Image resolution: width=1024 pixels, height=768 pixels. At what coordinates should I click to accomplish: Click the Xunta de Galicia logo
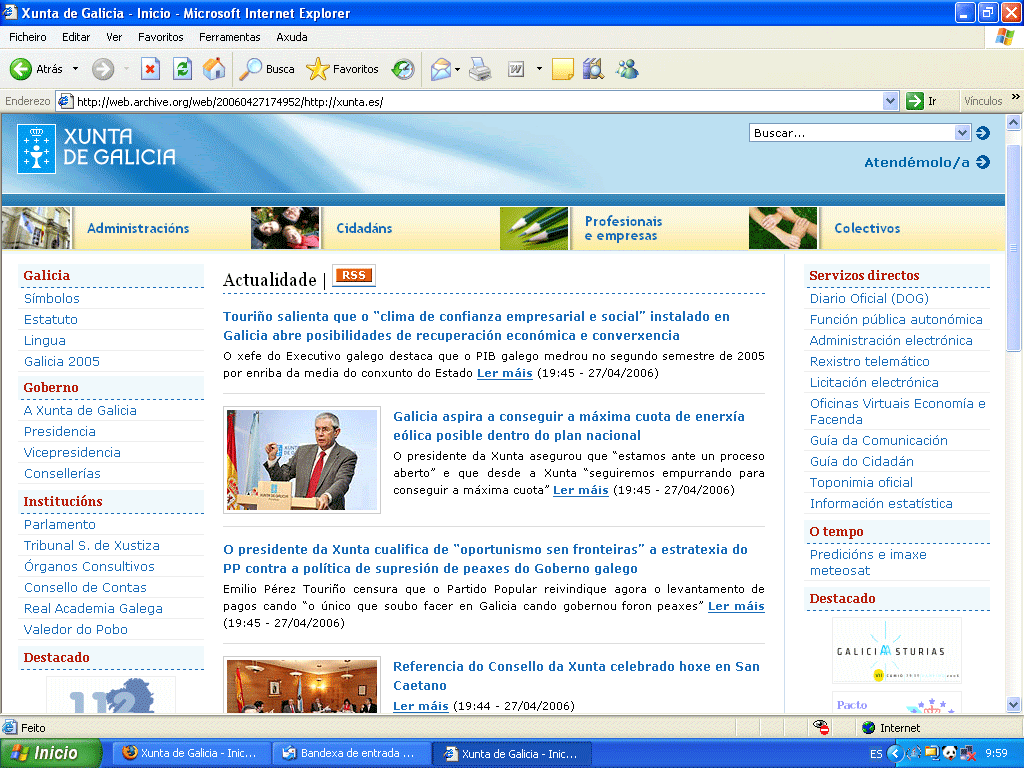pyautogui.click(x=97, y=148)
